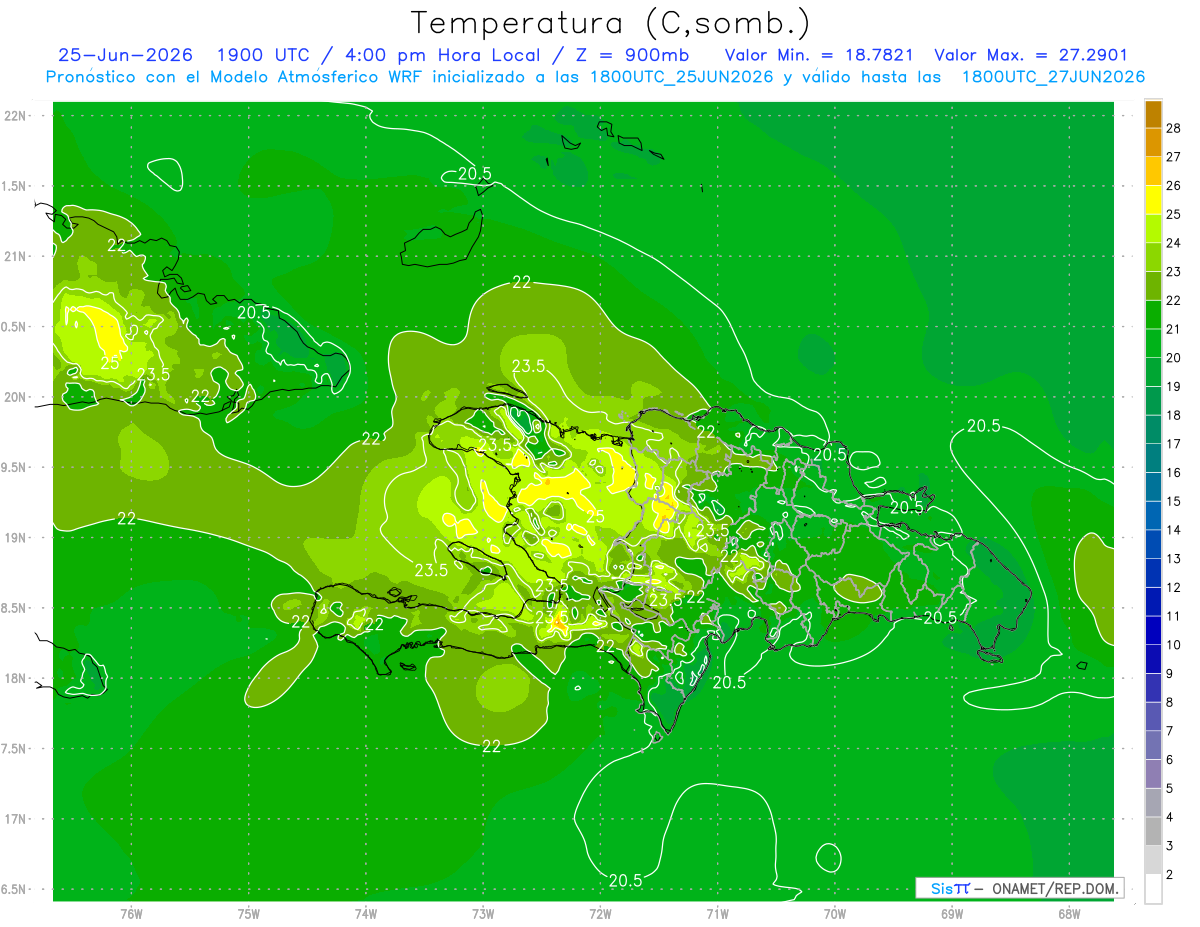Click the orange swatch between 27 and 28
This screenshot has height=927, width=1200.
tap(1153, 143)
